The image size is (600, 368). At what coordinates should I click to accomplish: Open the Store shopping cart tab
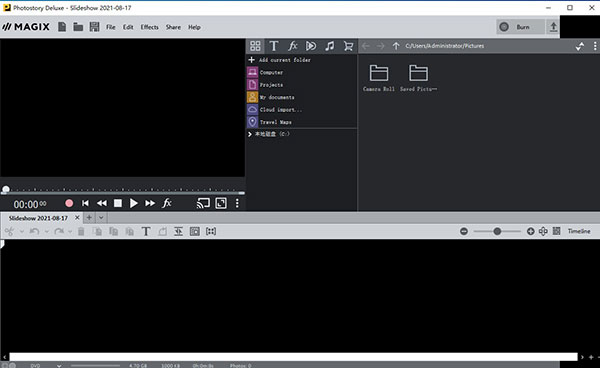point(348,46)
